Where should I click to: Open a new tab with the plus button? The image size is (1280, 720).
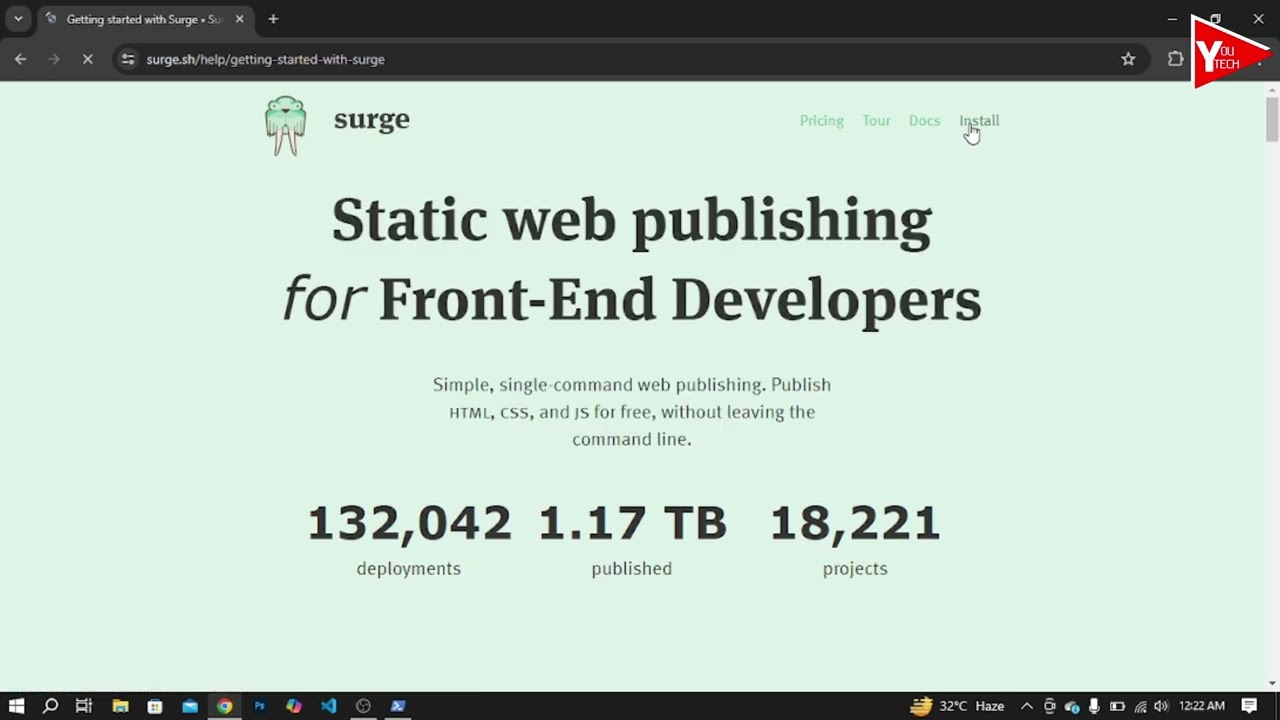tap(273, 19)
